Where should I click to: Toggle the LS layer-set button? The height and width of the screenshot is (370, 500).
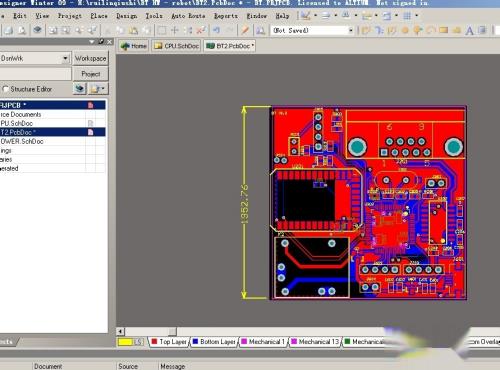click(139, 342)
